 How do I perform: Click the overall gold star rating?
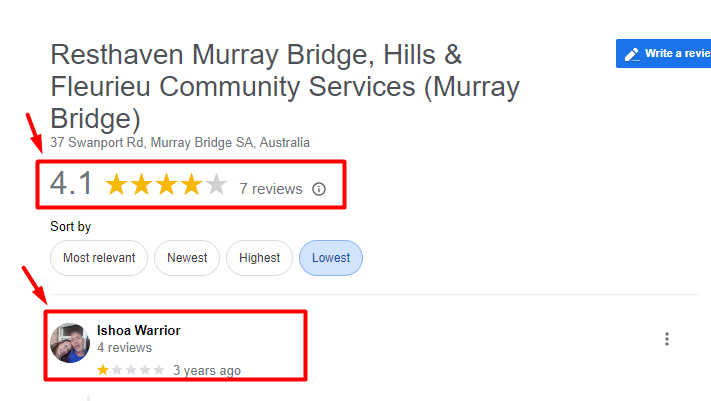pyautogui.click(x=166, y=184)
